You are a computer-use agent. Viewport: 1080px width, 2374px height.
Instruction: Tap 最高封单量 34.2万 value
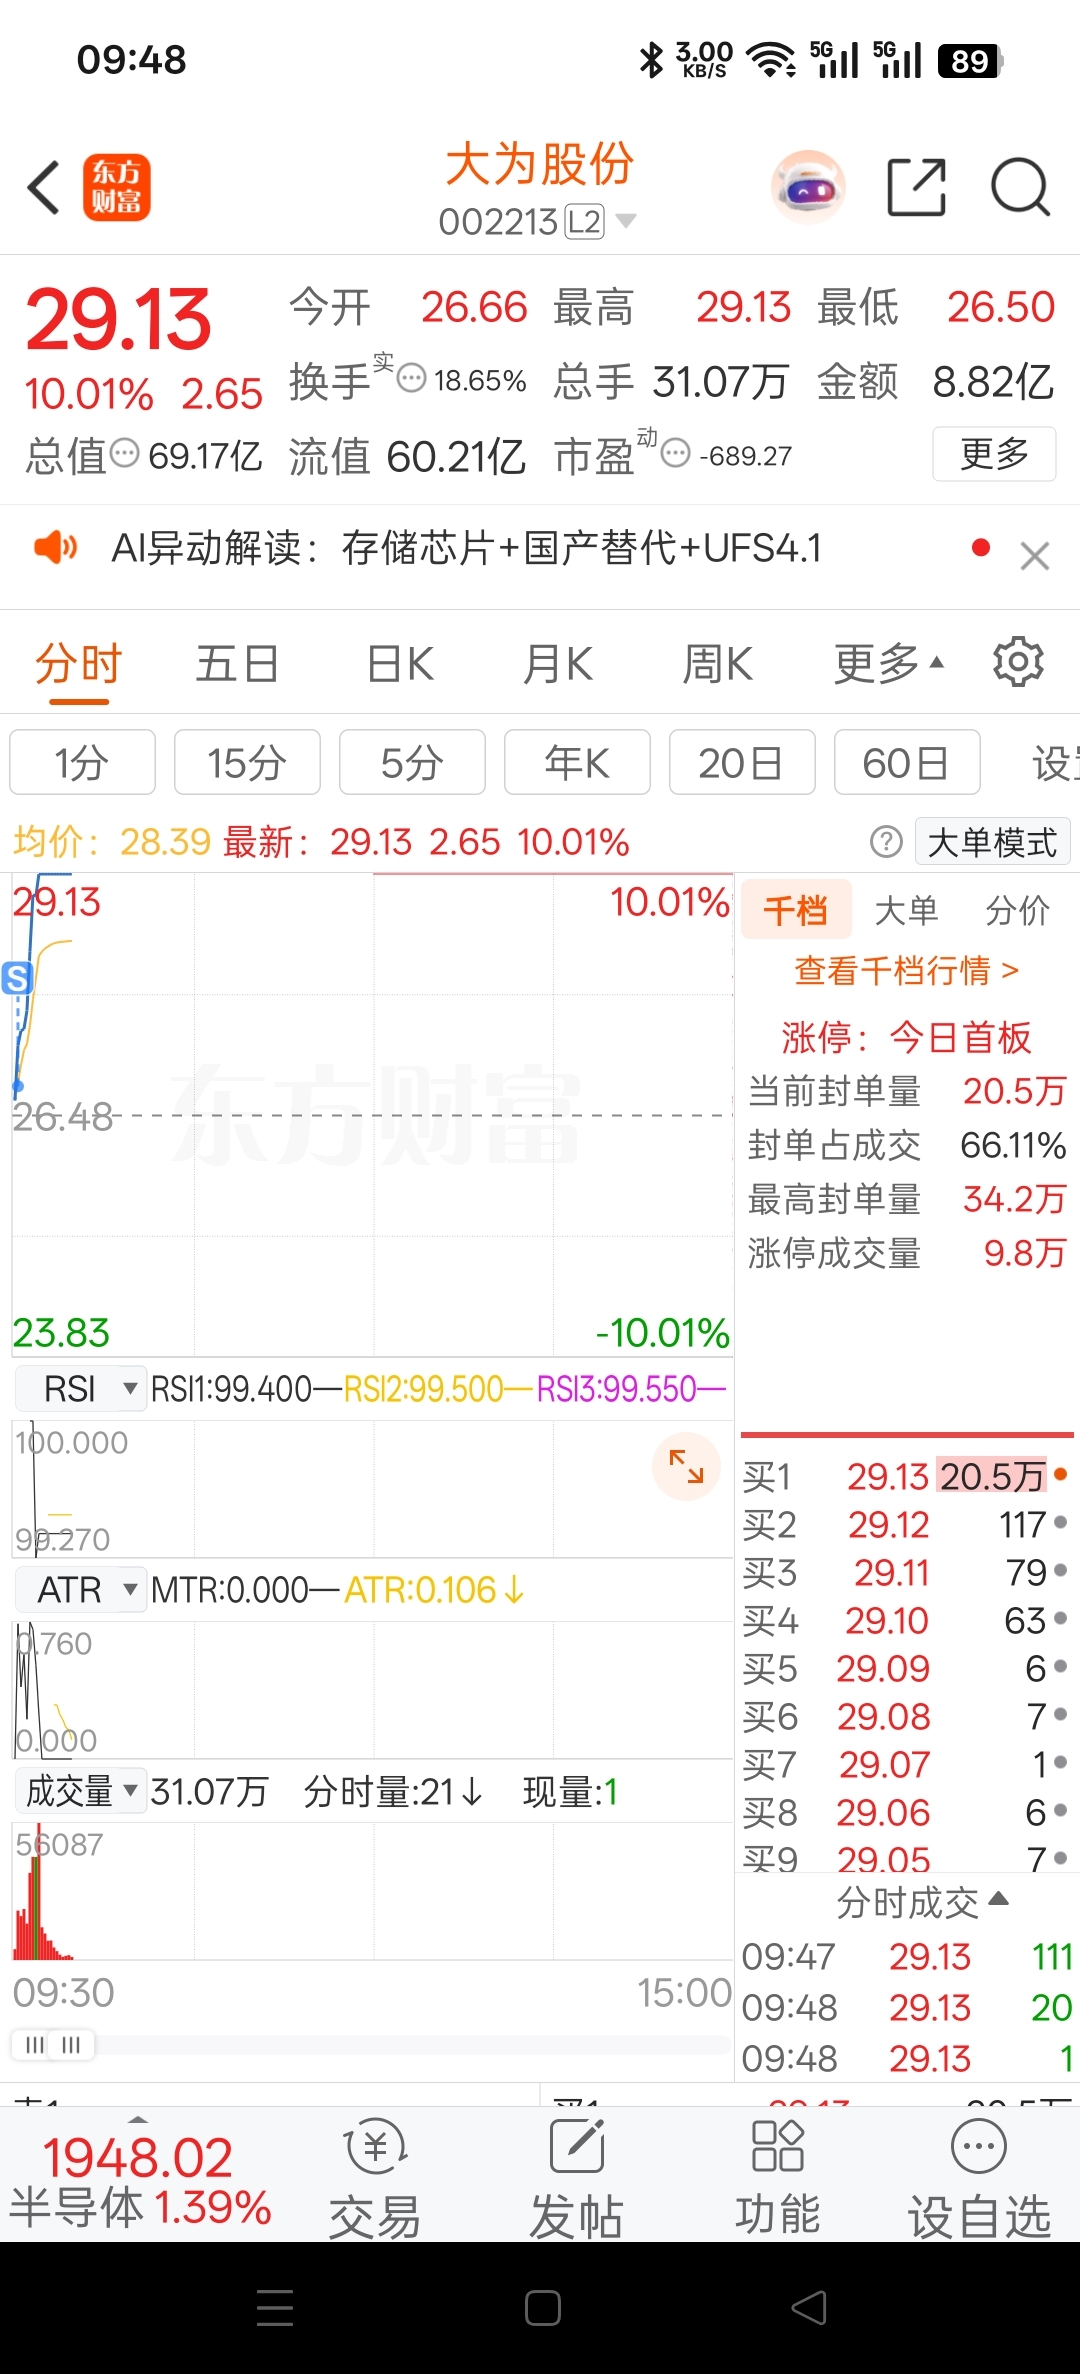point(1014,1199)
